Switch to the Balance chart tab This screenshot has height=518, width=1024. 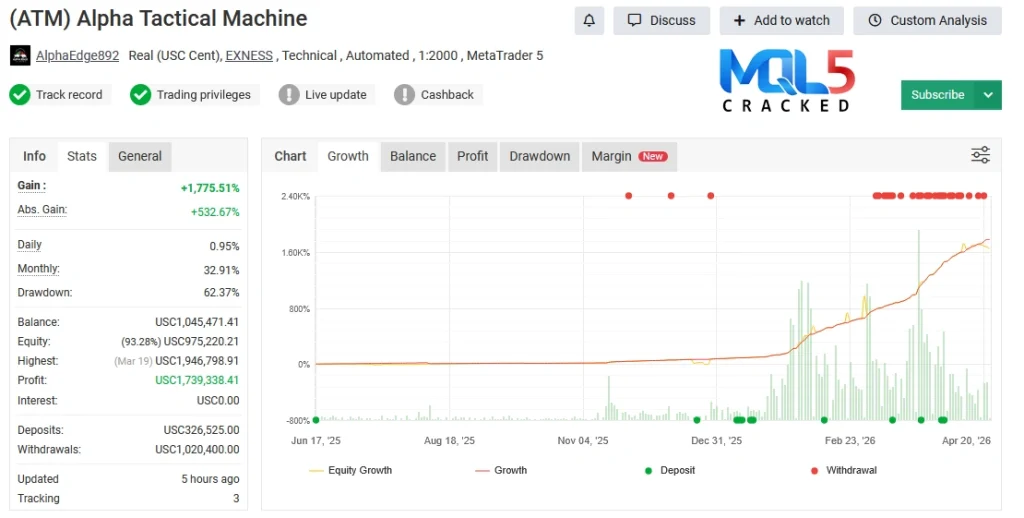413,156
